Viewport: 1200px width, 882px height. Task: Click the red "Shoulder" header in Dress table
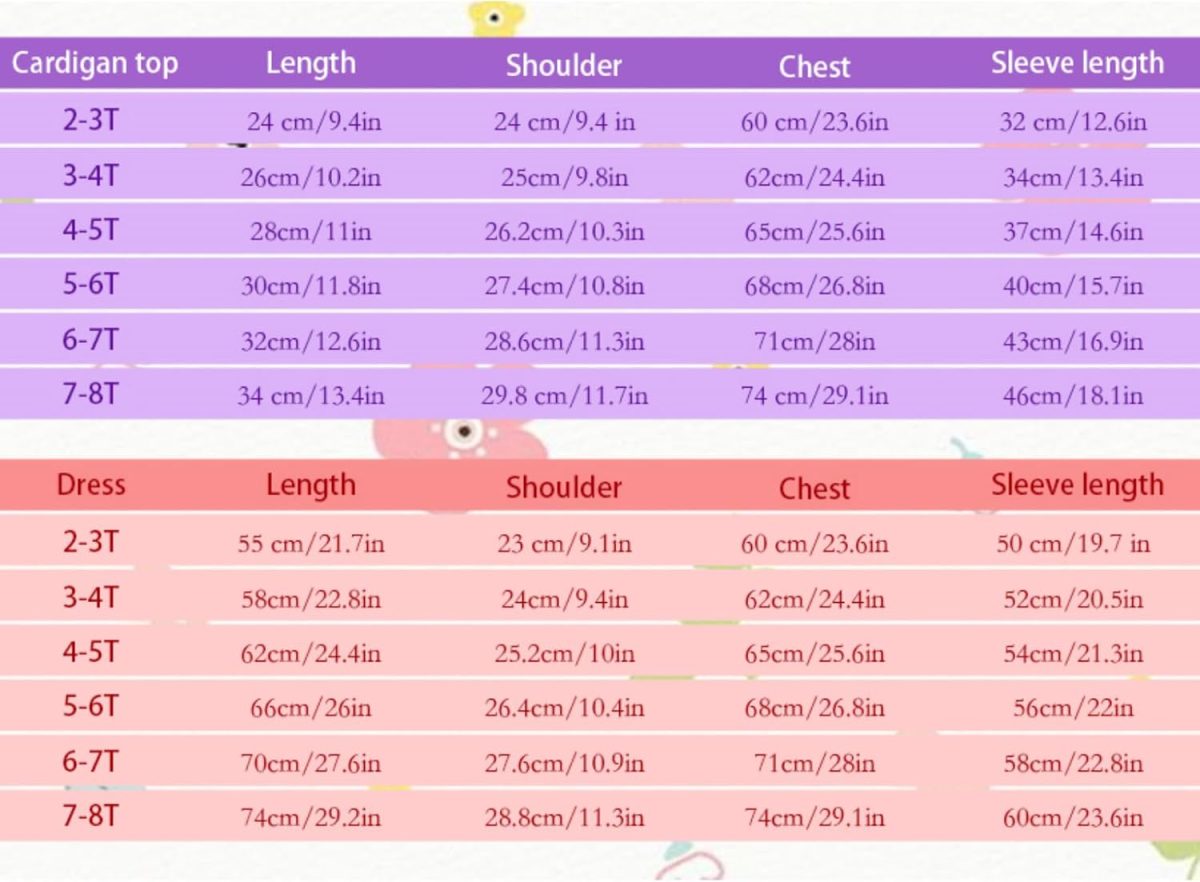coord(563,488)
